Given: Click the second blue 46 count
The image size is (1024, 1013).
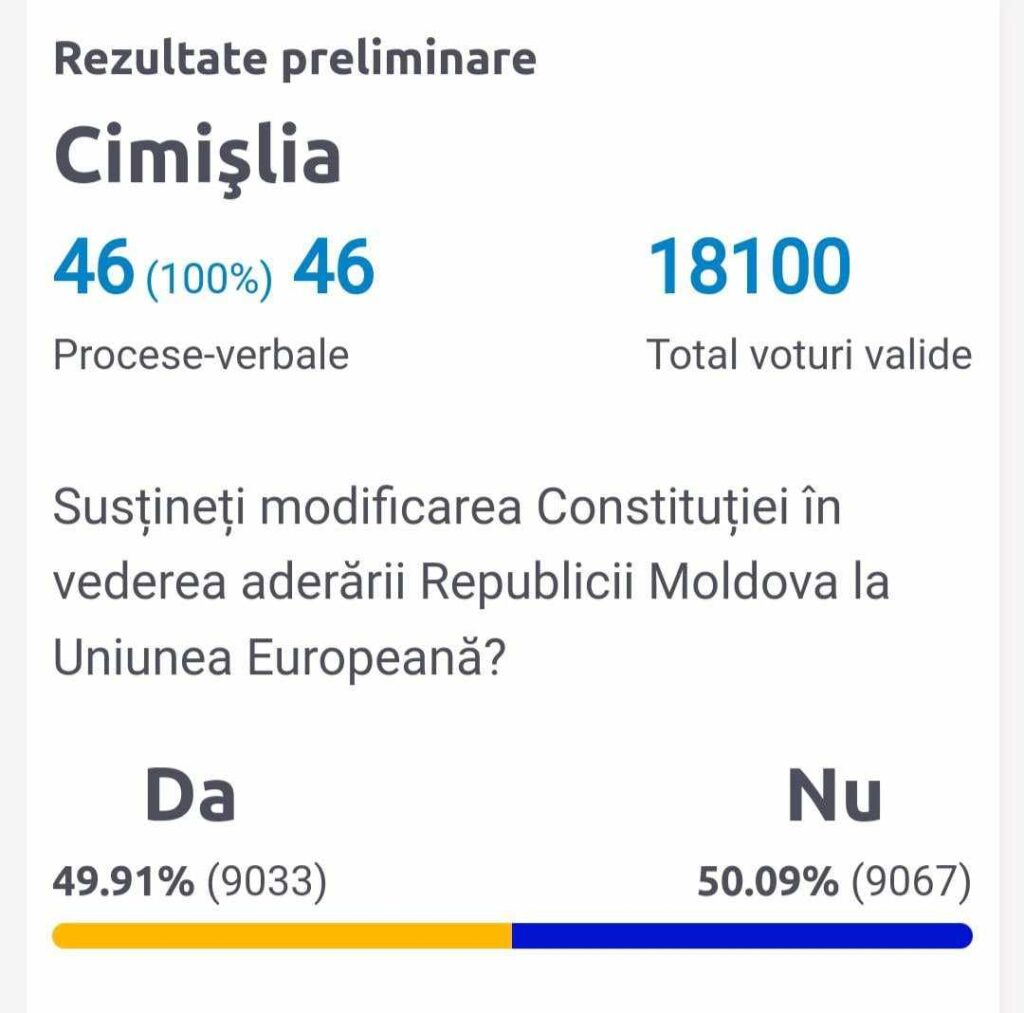Looking at the screenshot, I should (x=334, y=266).
